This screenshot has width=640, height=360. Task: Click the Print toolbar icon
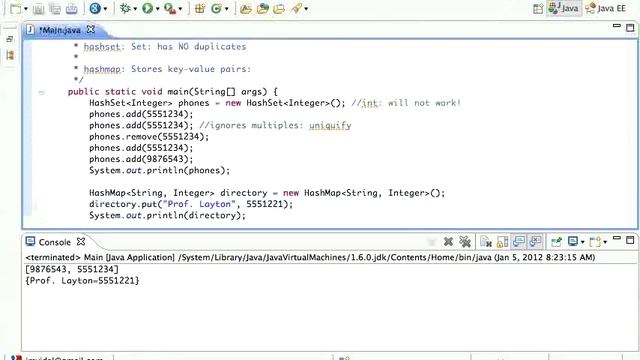click(x=71, y=9)
